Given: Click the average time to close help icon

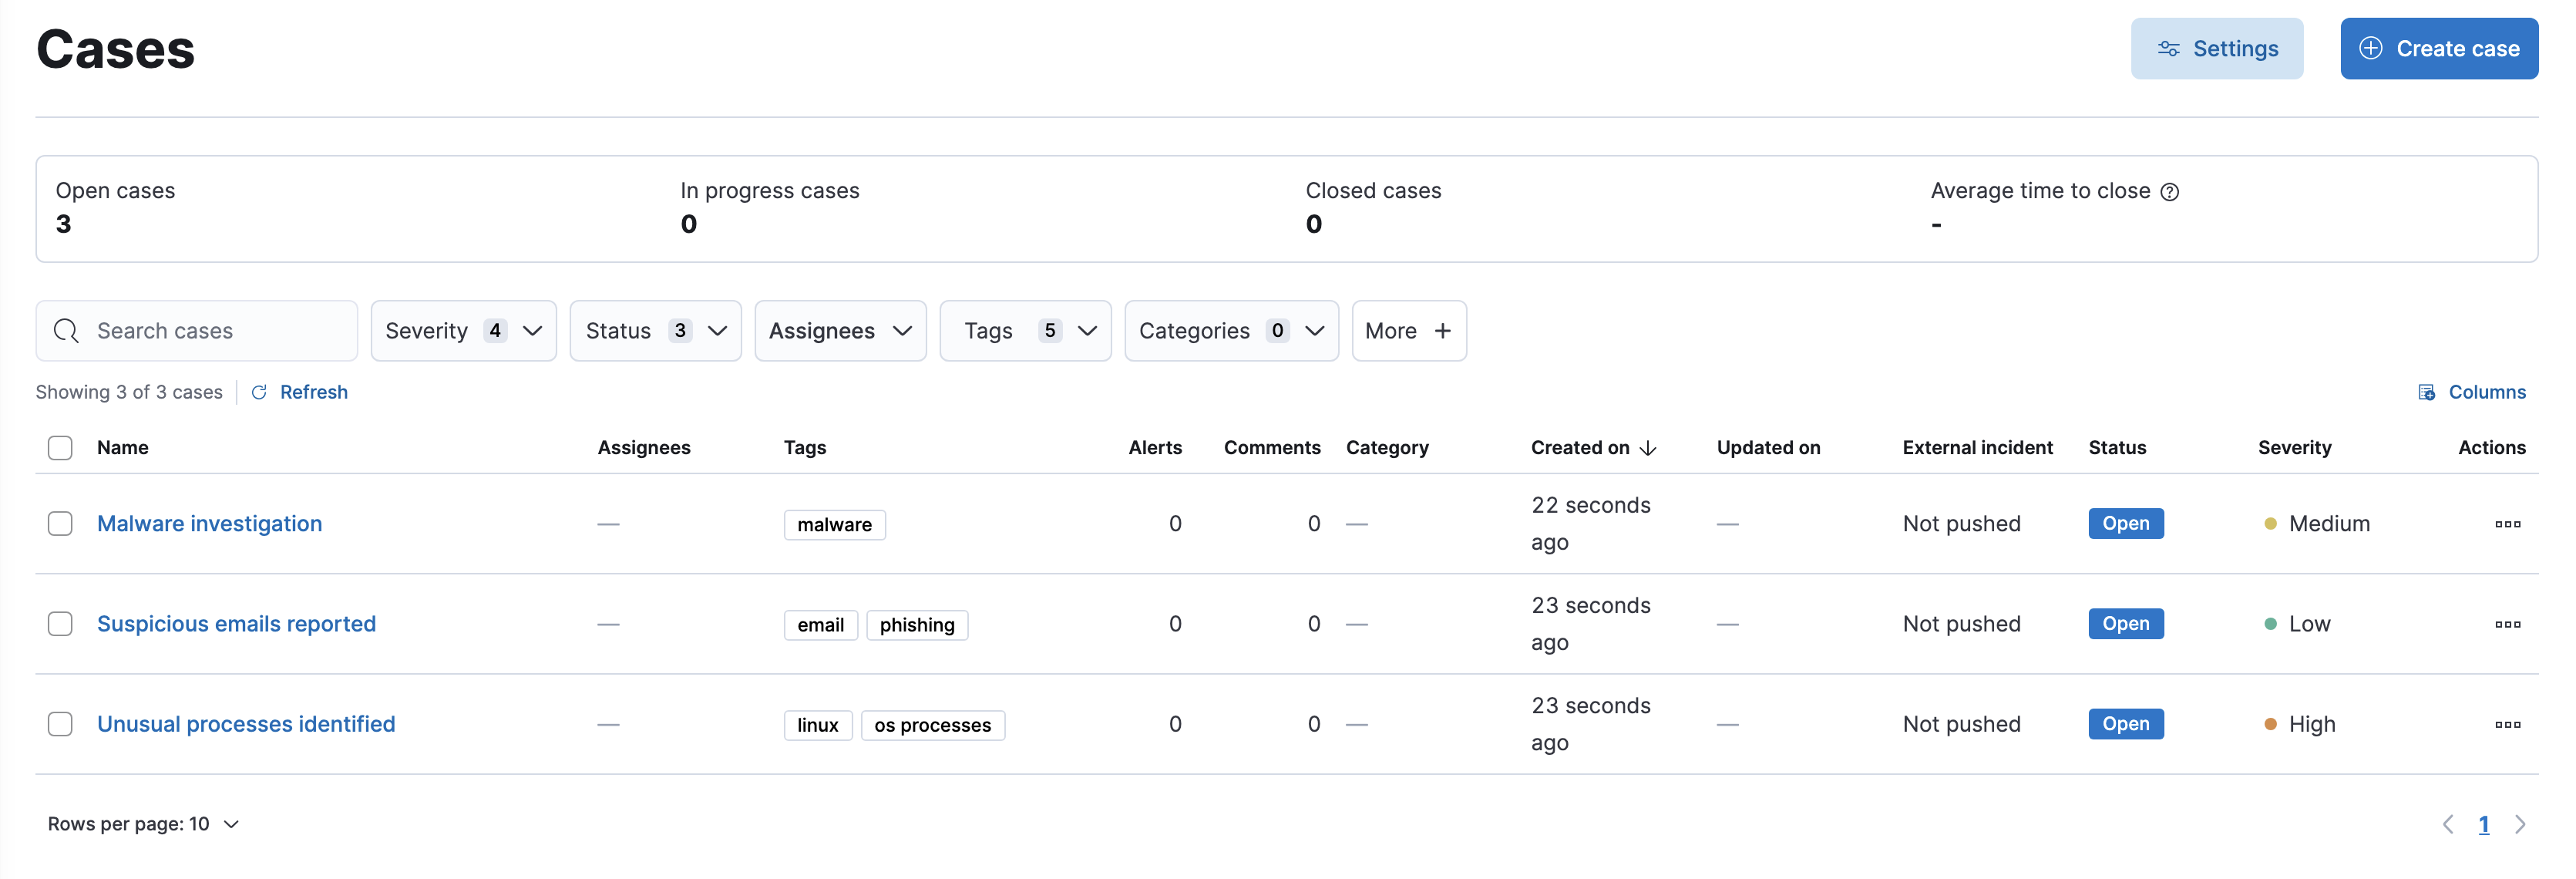Looking at the screenshot, I should (x=2169, y=192).
